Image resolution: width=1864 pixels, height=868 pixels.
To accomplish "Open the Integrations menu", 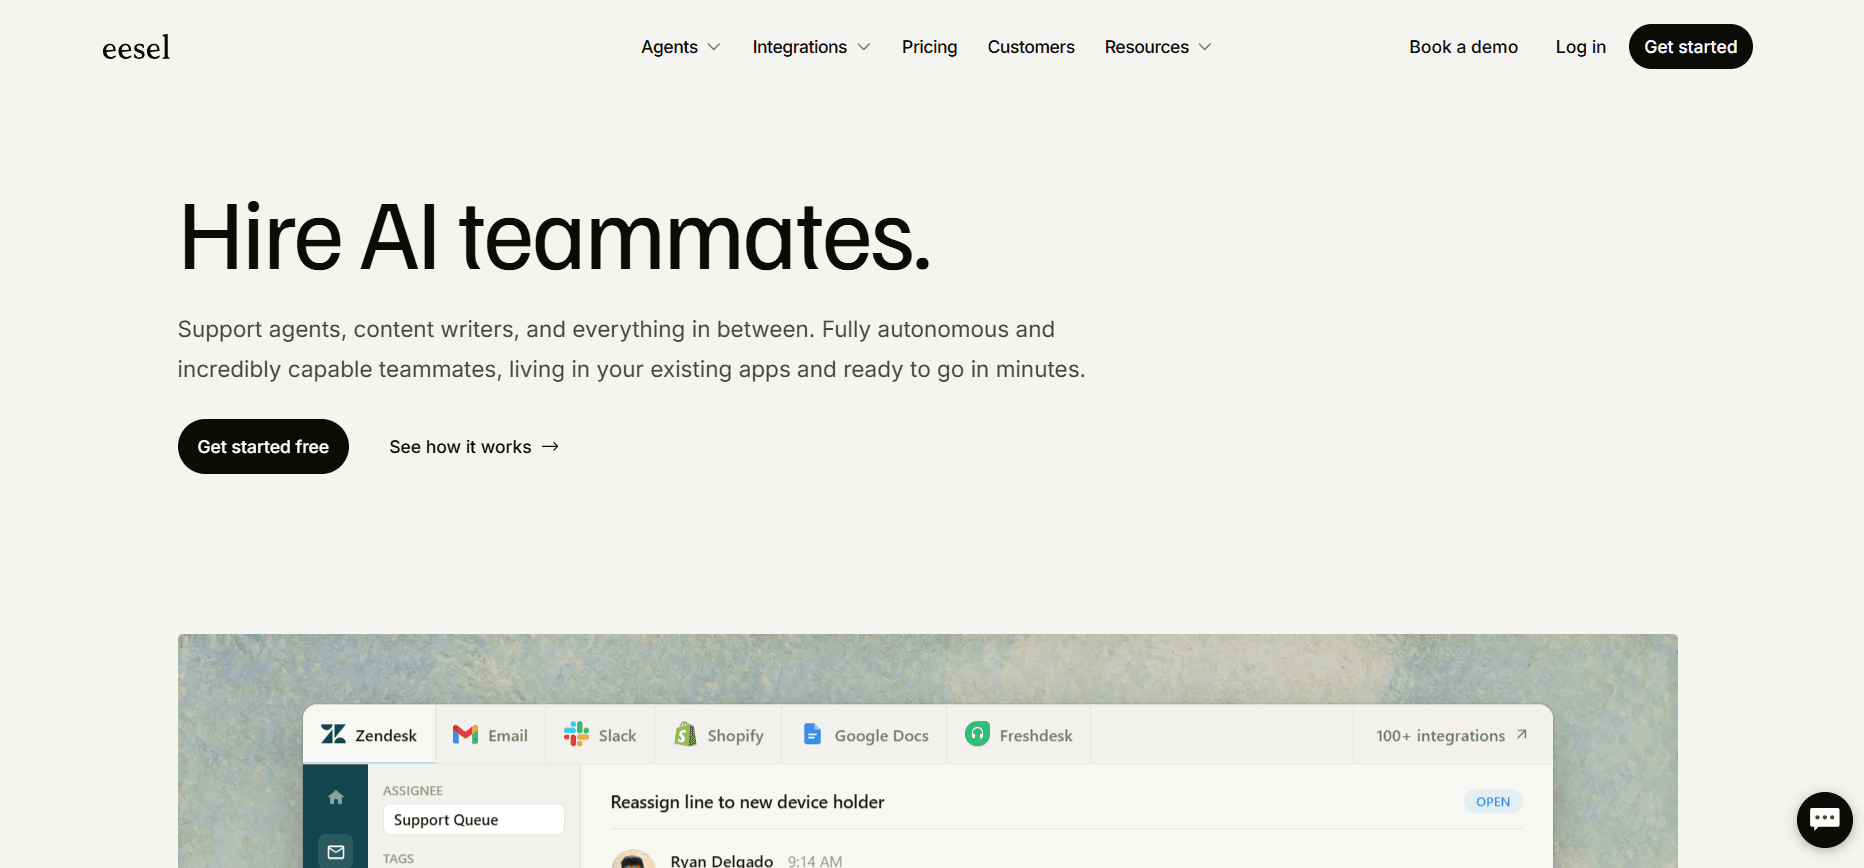I will [x=811, y=47].
